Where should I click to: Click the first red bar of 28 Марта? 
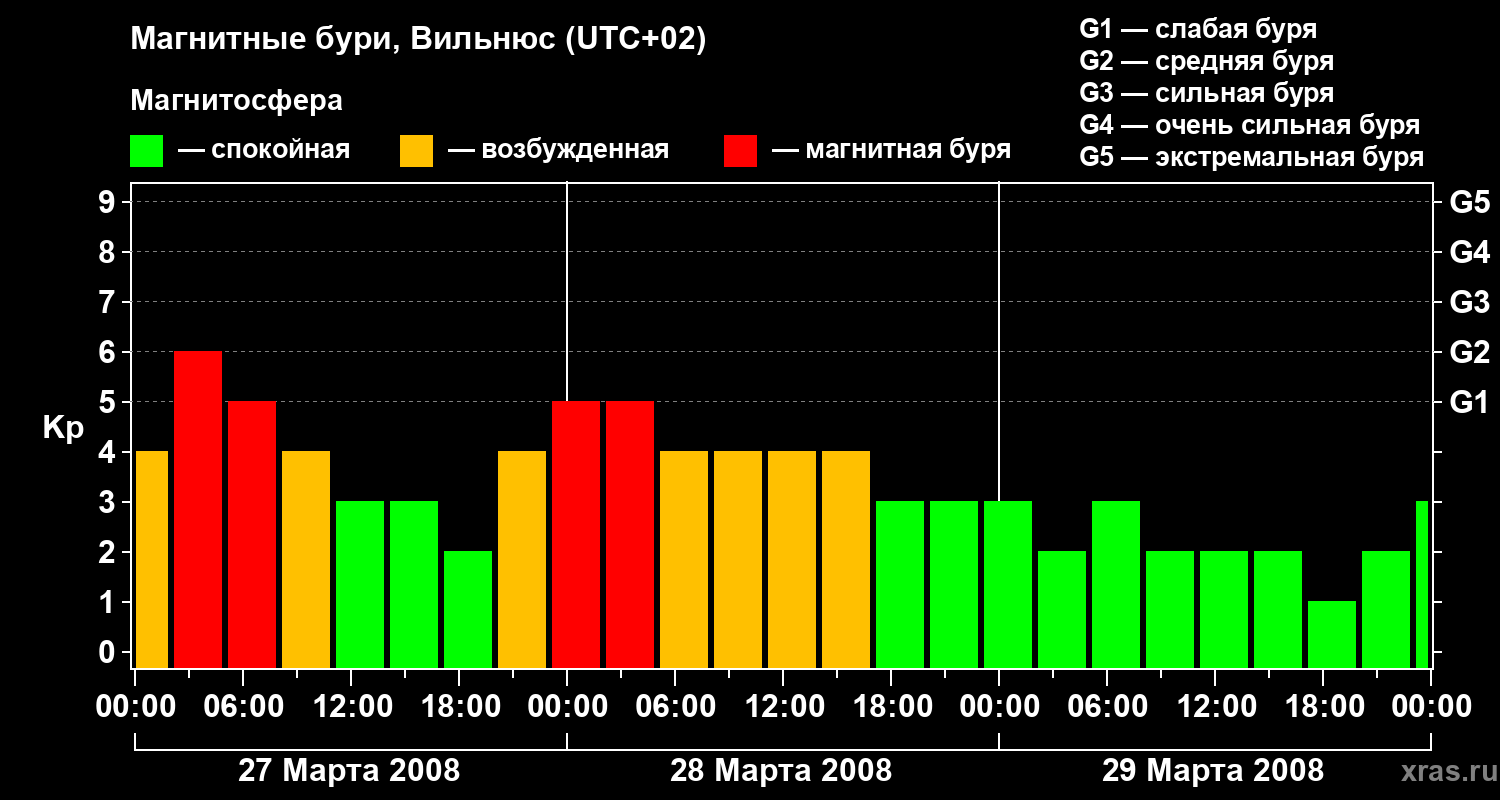[576, 534]
